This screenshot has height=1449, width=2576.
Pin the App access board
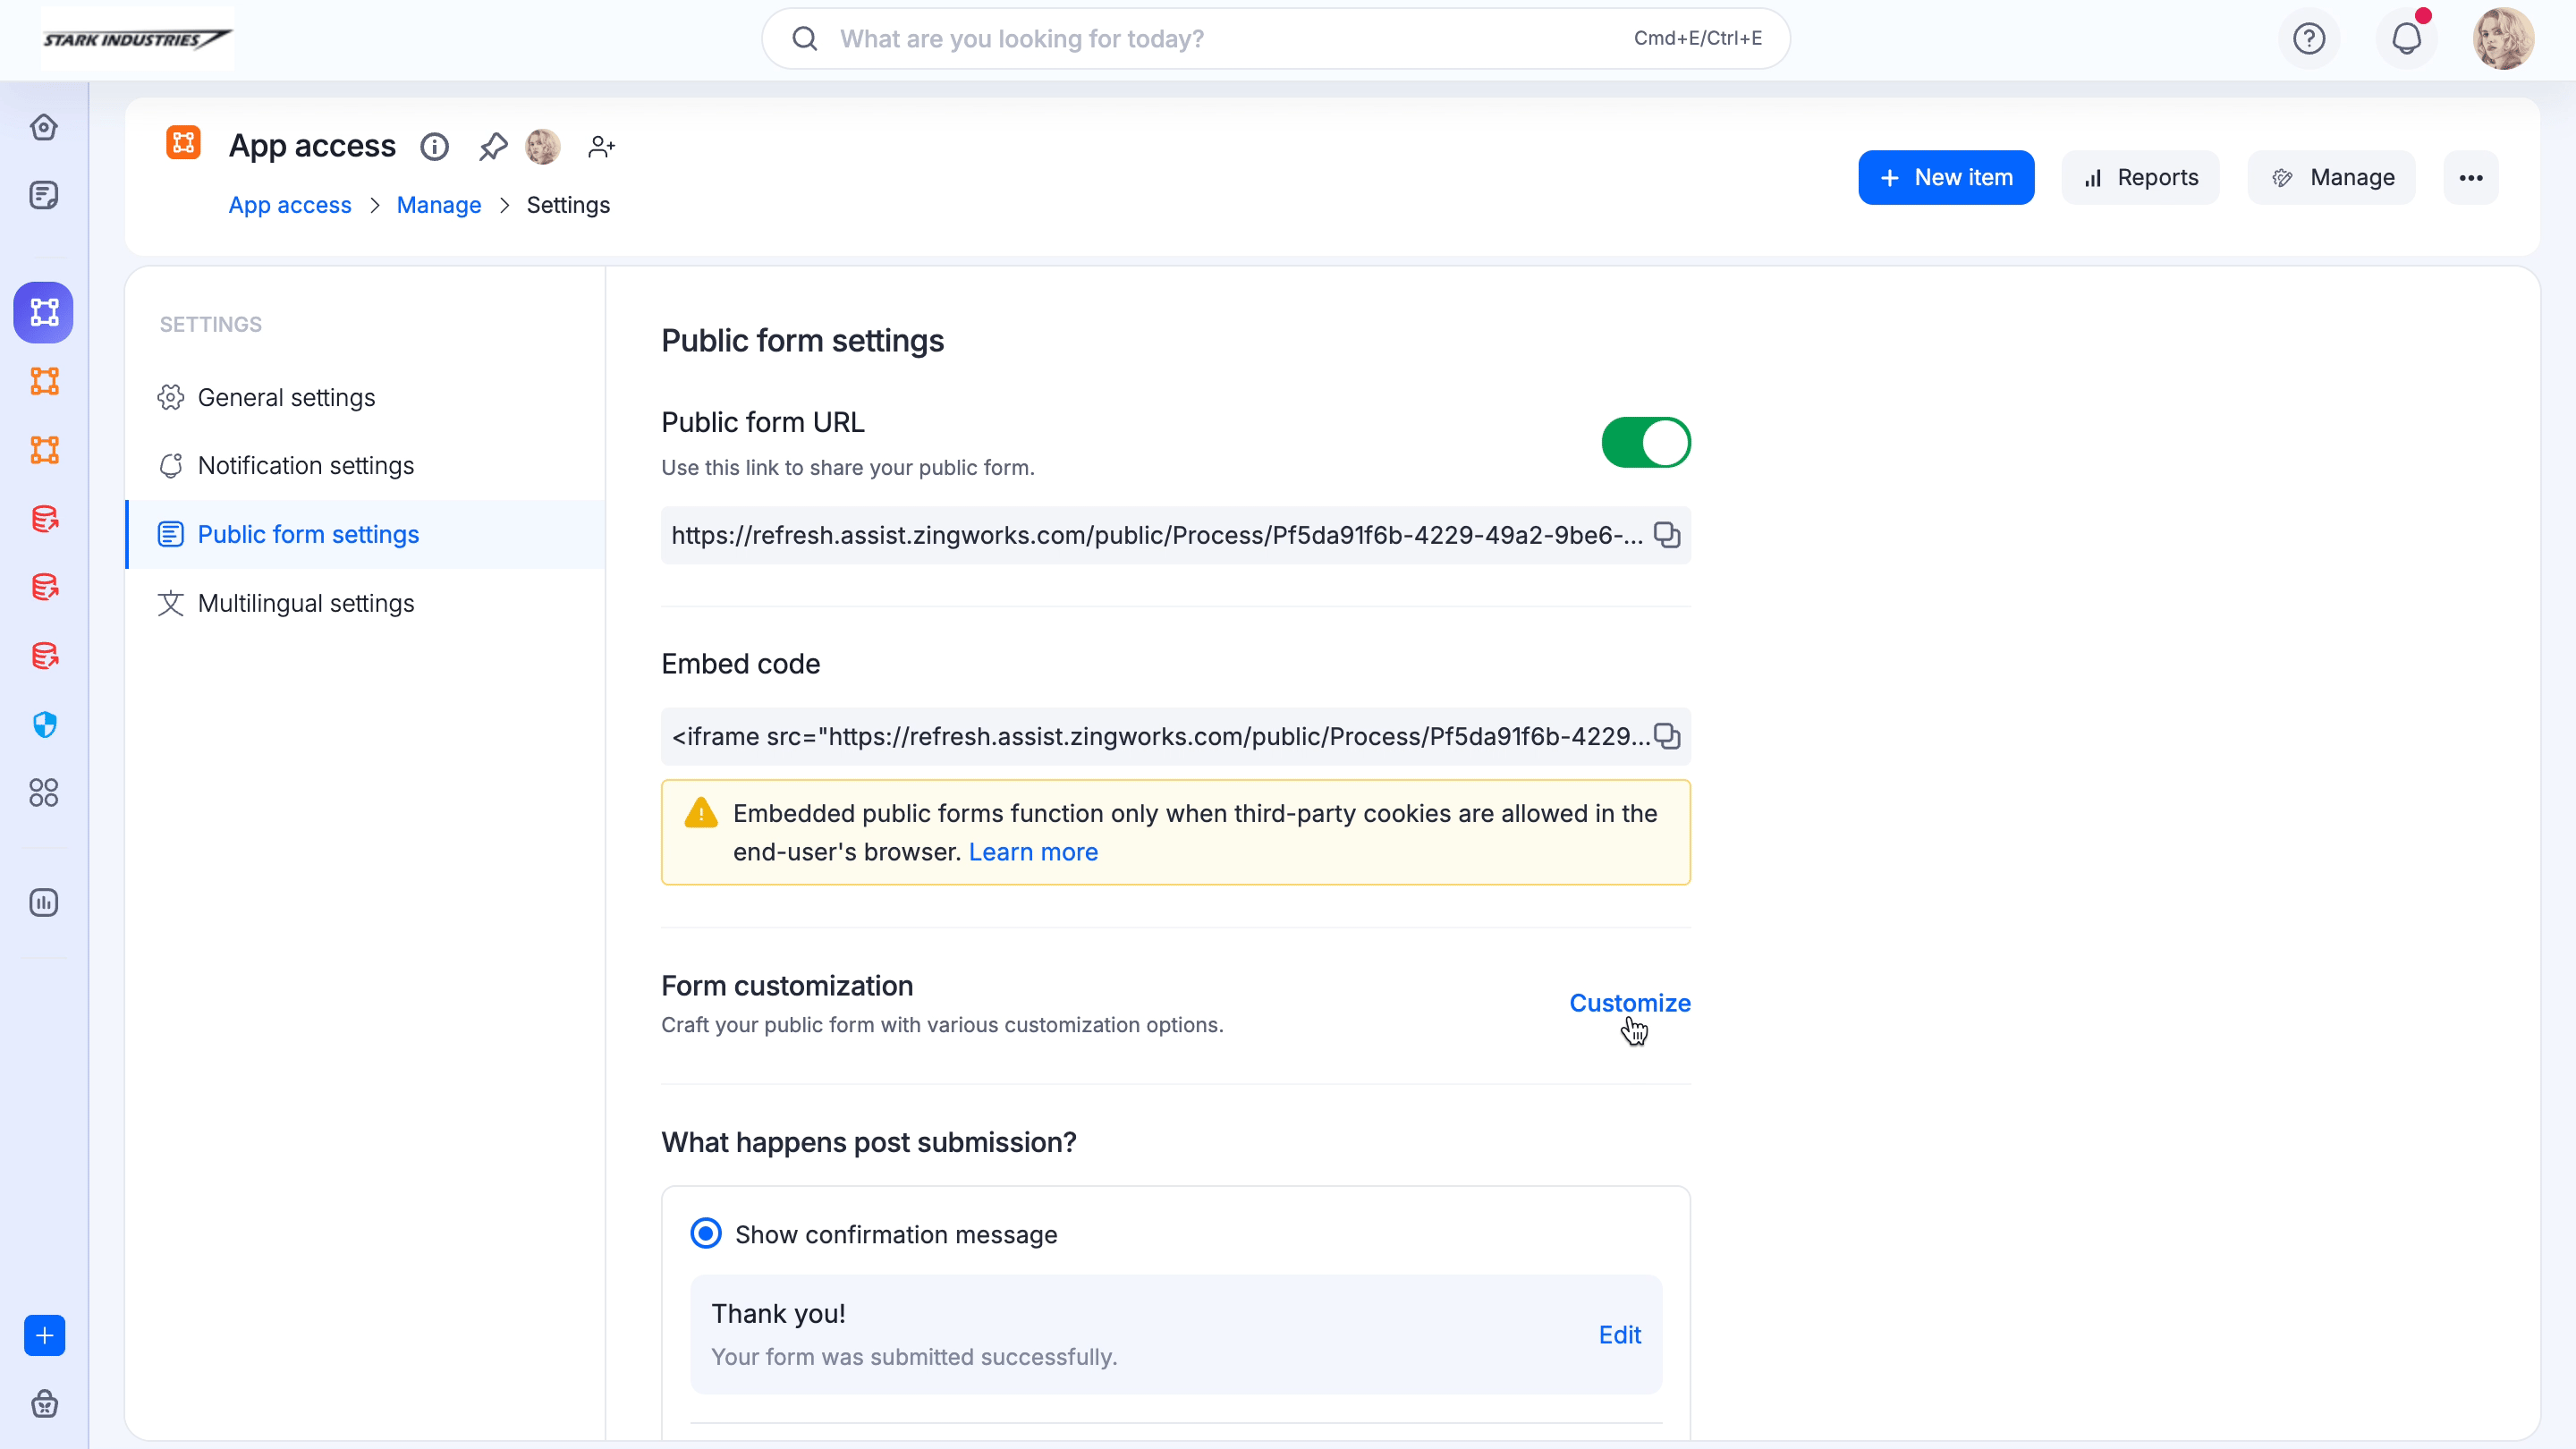tap(492, 147)
